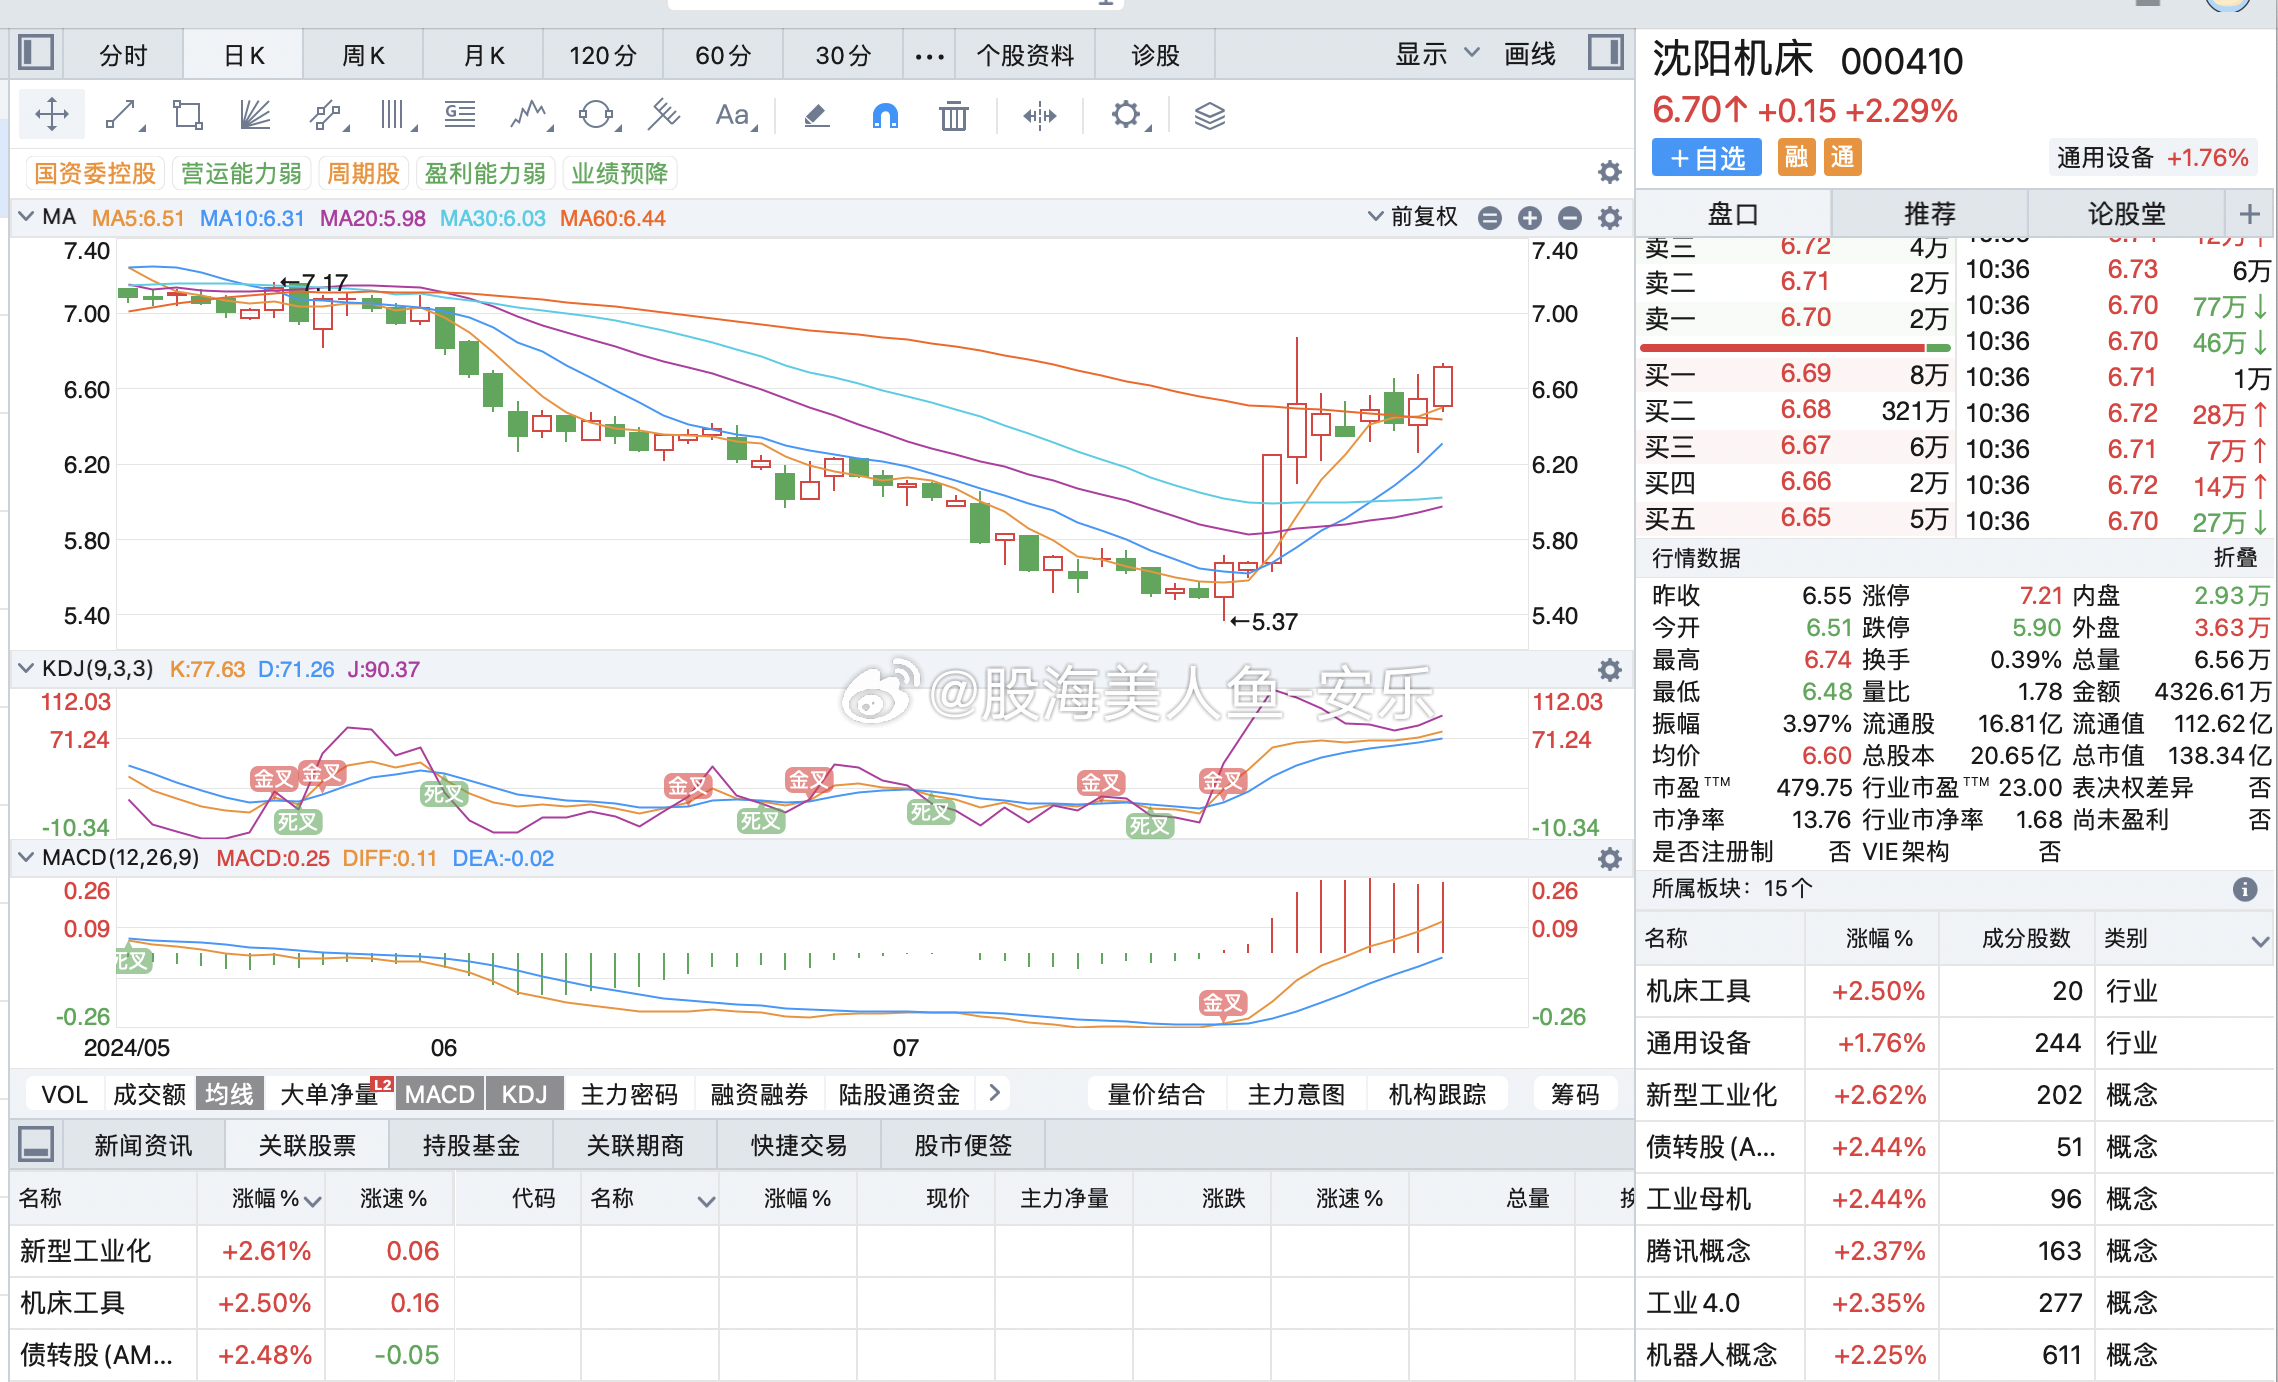Toggle the magnet snap tool
The image size is (2278, 1382).
(885, 116)
